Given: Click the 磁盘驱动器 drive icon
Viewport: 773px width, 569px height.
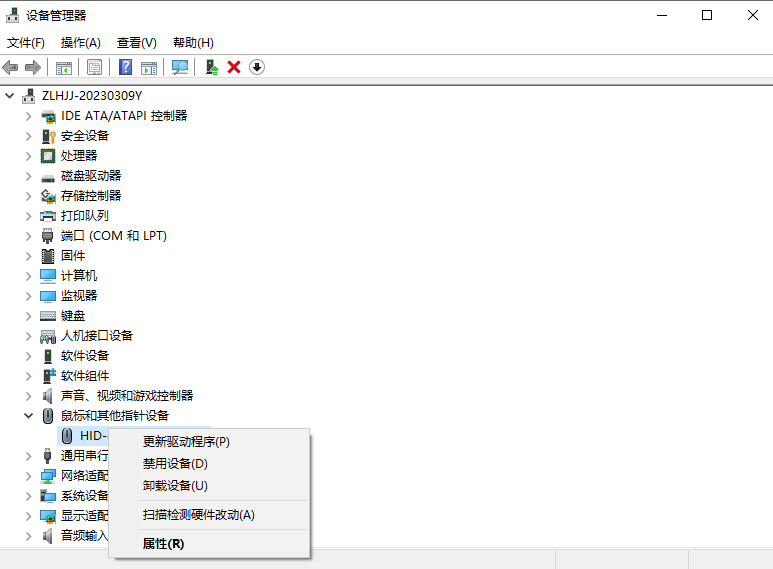Looking at the screenshot, I should 48,178.
